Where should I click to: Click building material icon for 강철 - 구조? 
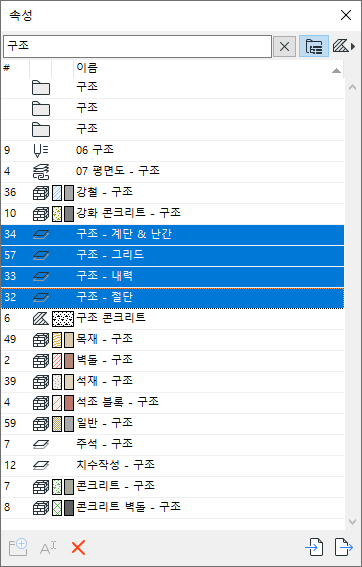(41, 193)
